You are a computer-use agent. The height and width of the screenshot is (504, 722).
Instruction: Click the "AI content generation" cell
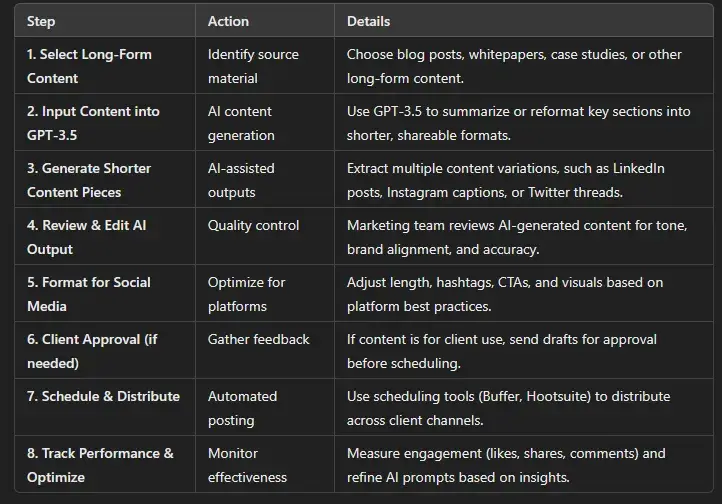coord(240,123)
